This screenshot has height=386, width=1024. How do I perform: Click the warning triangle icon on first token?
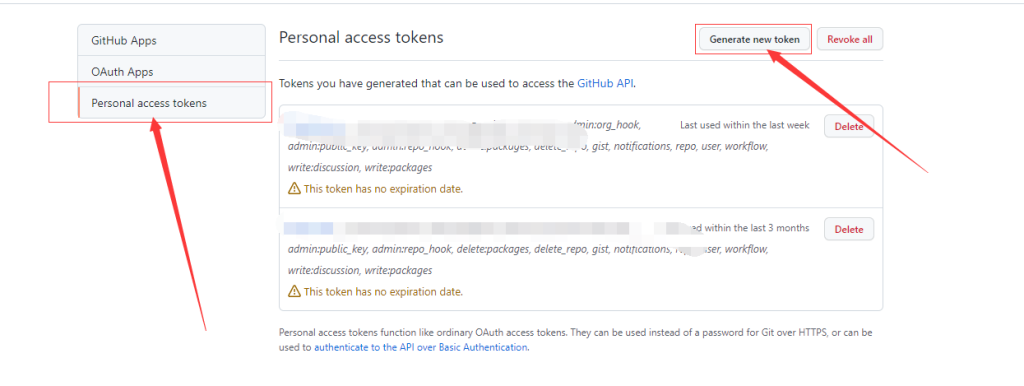tap(295, 189)
